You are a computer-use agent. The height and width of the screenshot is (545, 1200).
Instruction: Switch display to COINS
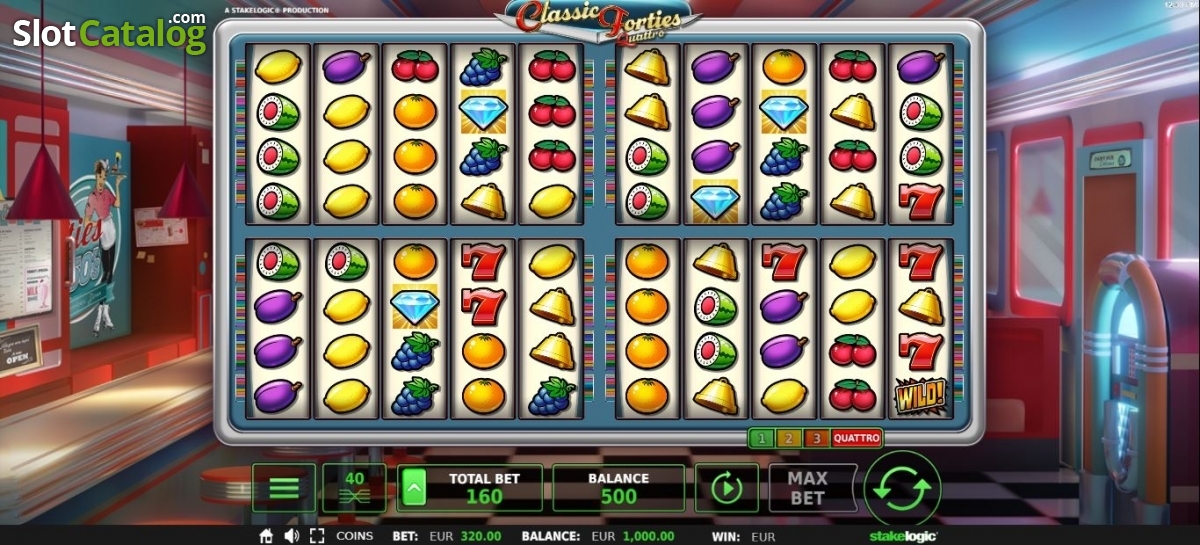[x=354, y=536]
